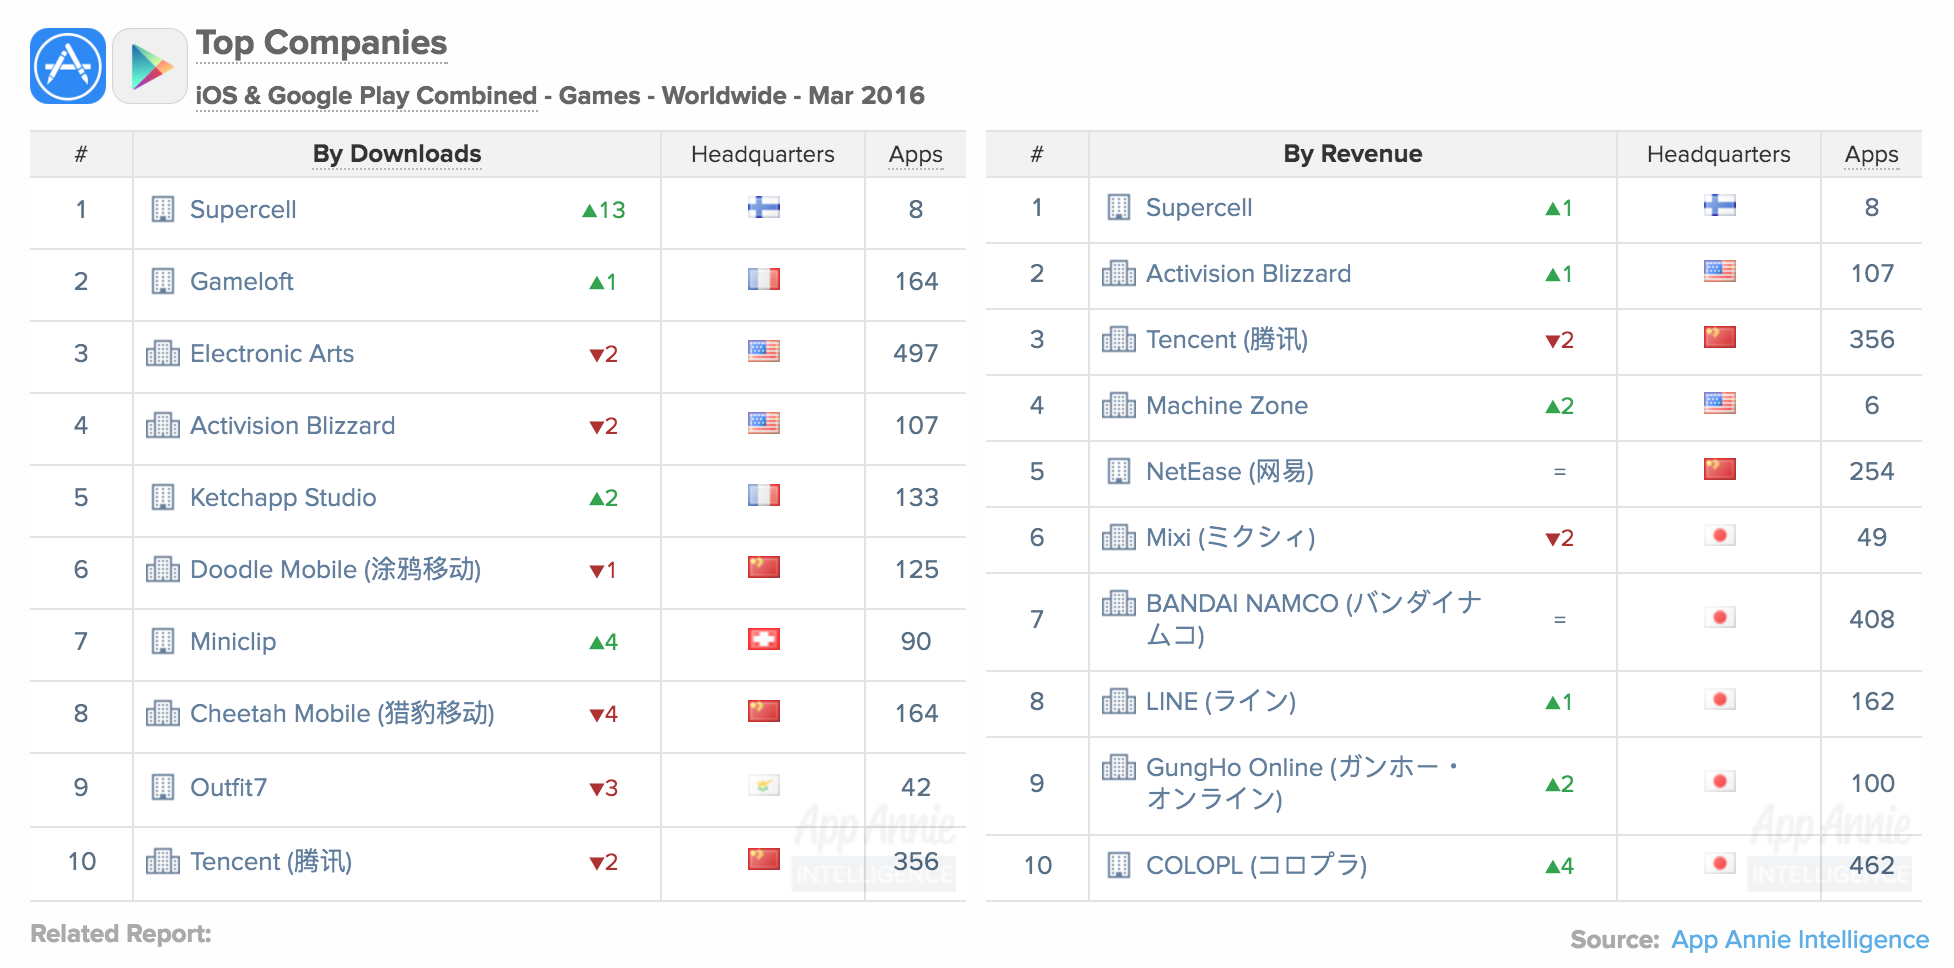Viewport: 1954px width, 968px height.
Task: Click France flag in Gameloft row
Action: tap(764, 280)
